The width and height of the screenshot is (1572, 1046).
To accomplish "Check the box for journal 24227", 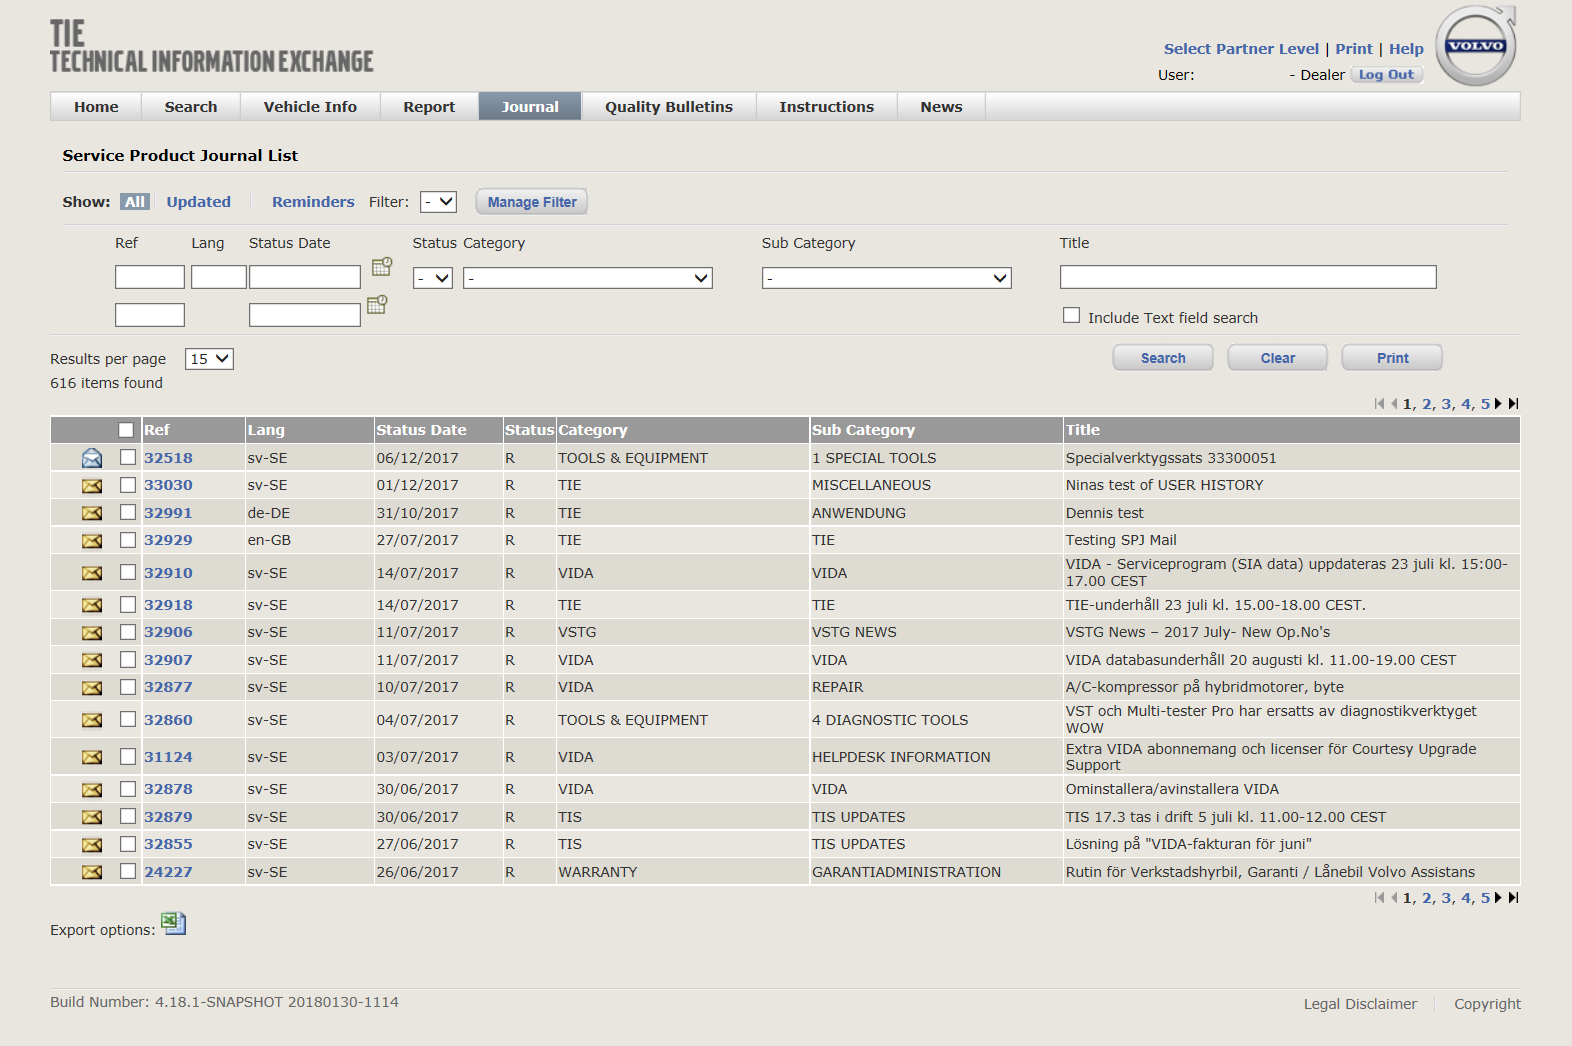I will (128, 871).
